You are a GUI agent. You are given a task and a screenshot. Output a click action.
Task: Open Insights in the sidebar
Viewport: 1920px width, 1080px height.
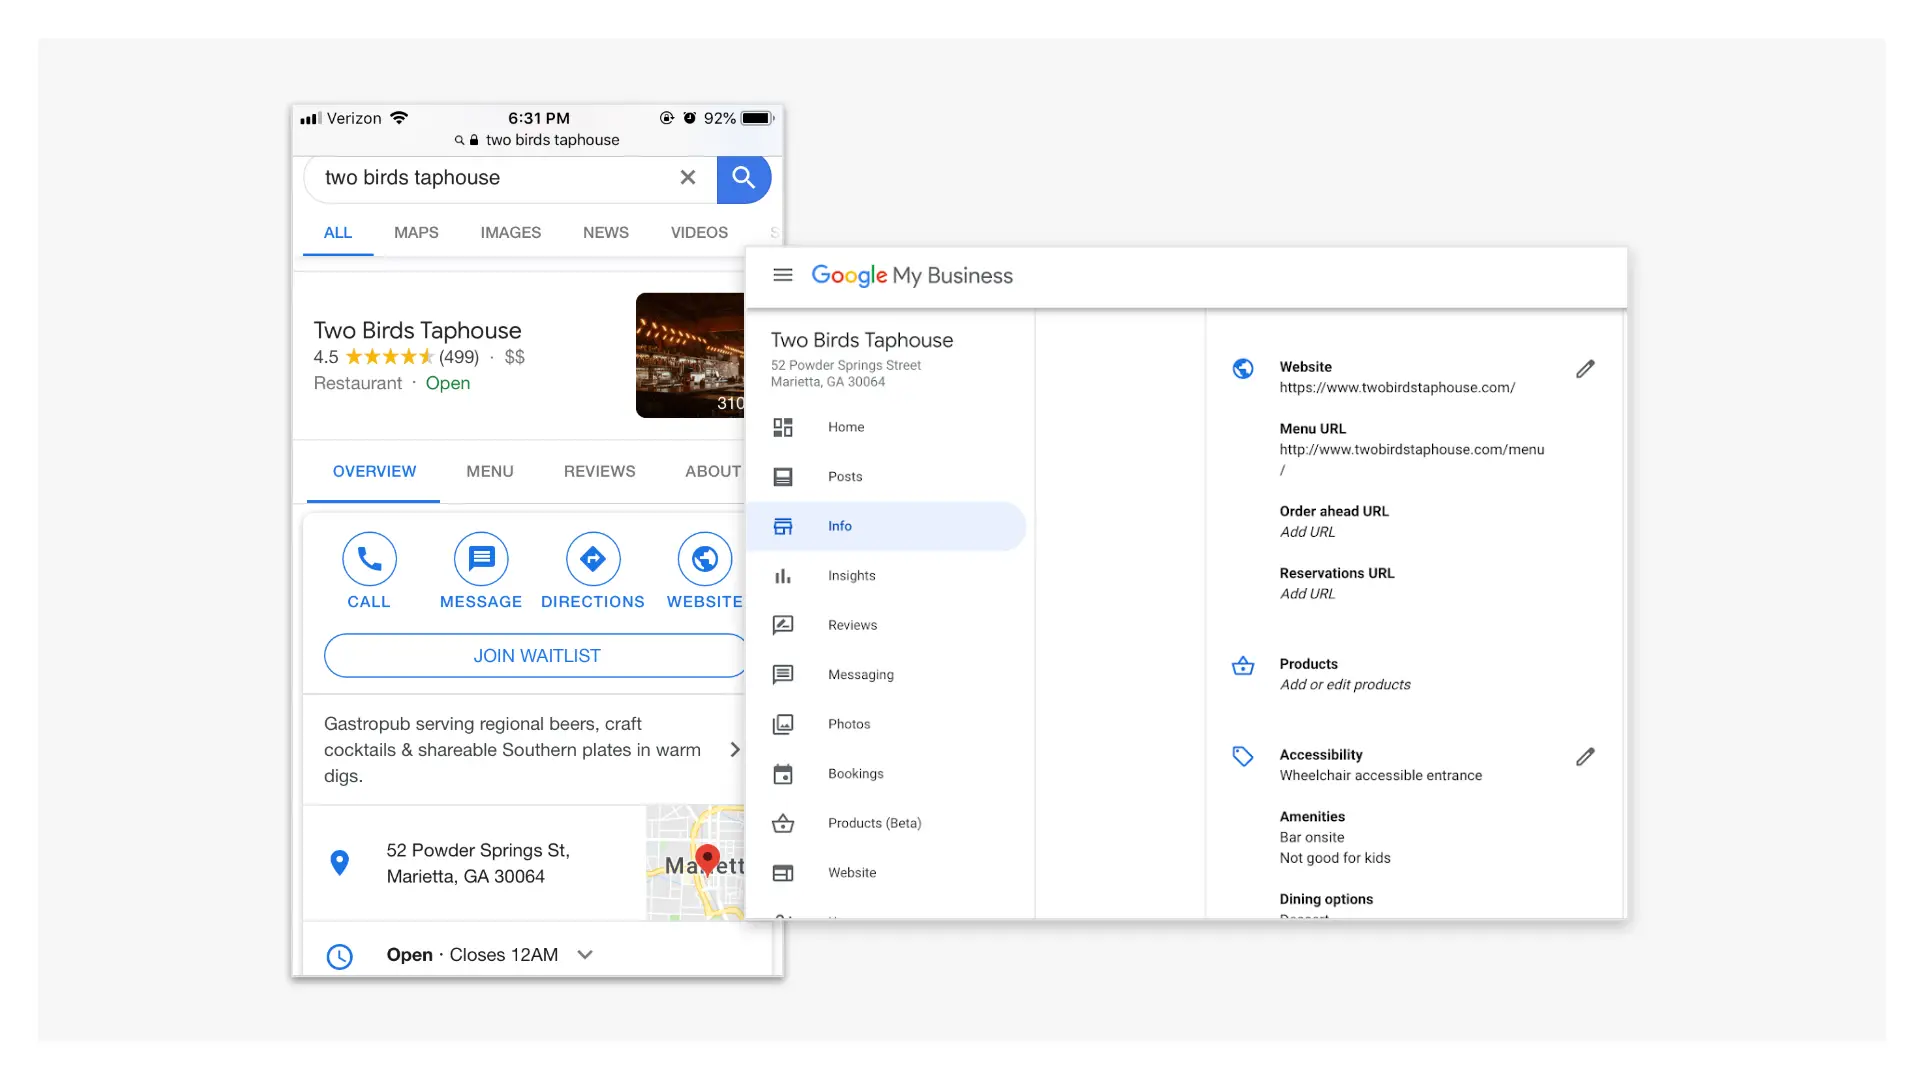point(851,576)
